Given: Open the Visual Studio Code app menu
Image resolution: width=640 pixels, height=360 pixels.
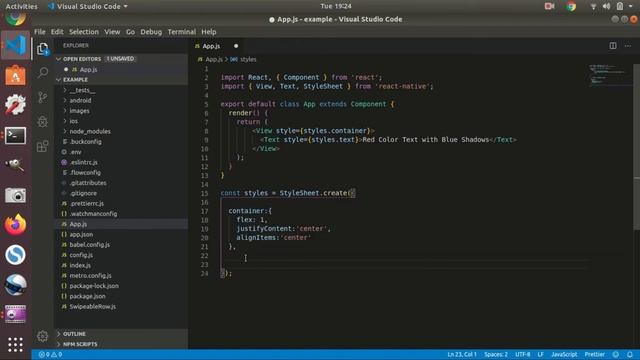Looking at the screenshot, I should [x=87, y=6].
